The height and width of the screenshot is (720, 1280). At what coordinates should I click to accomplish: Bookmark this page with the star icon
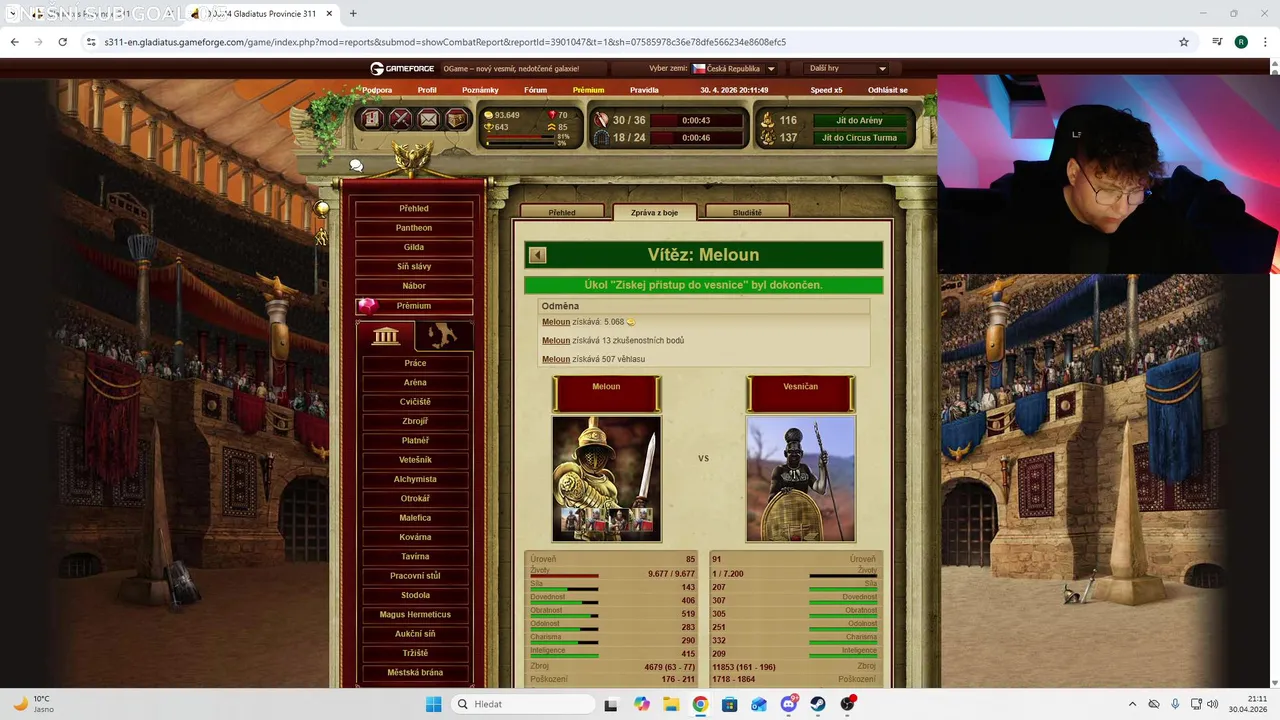1184,42
